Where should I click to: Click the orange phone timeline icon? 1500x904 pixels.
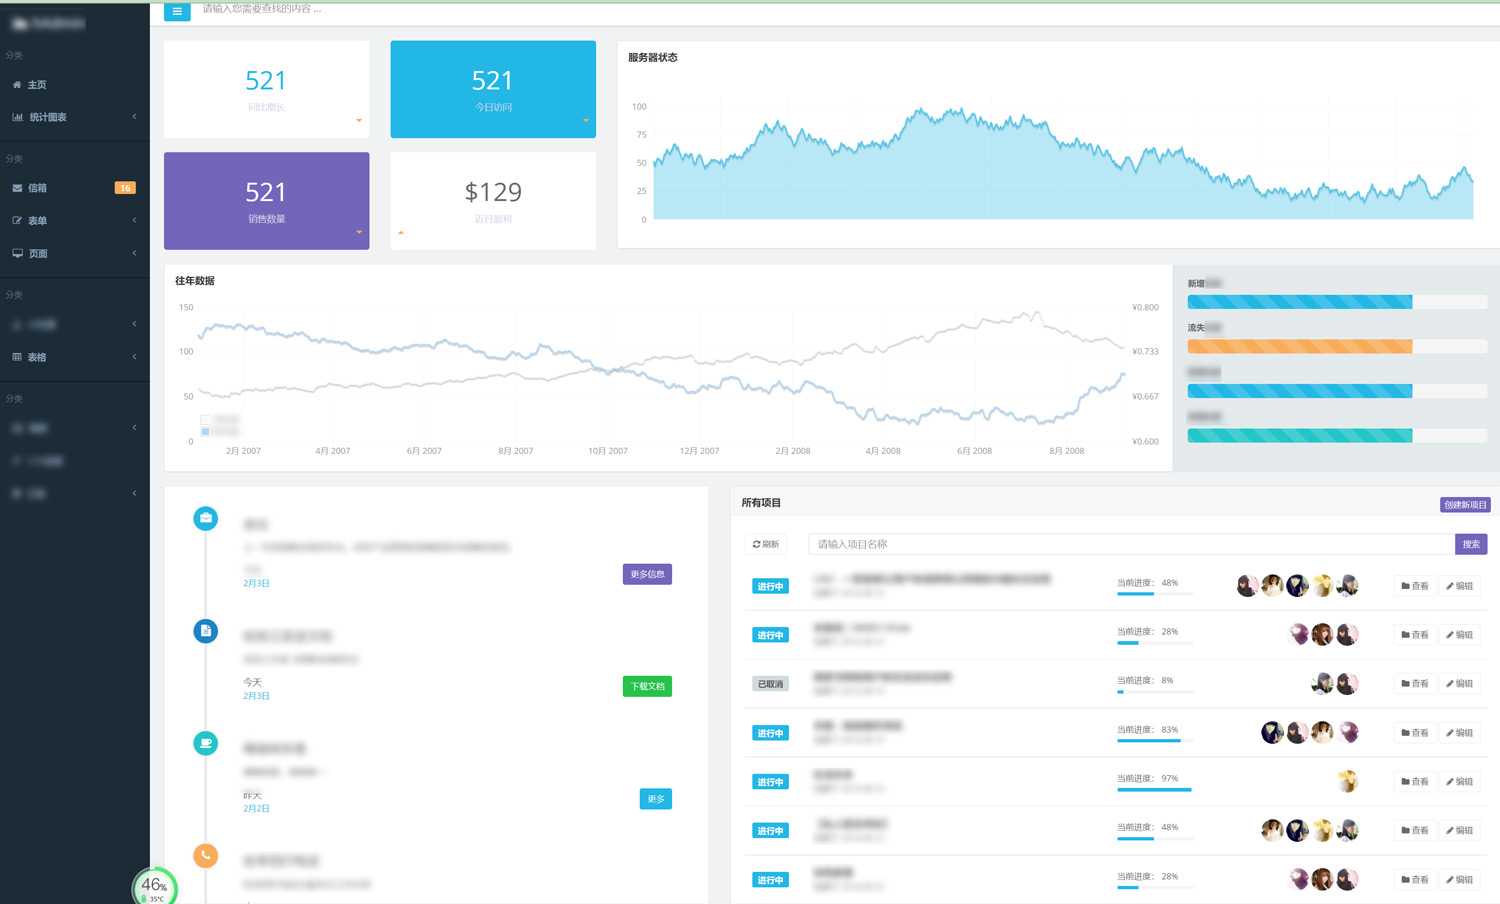206,855
